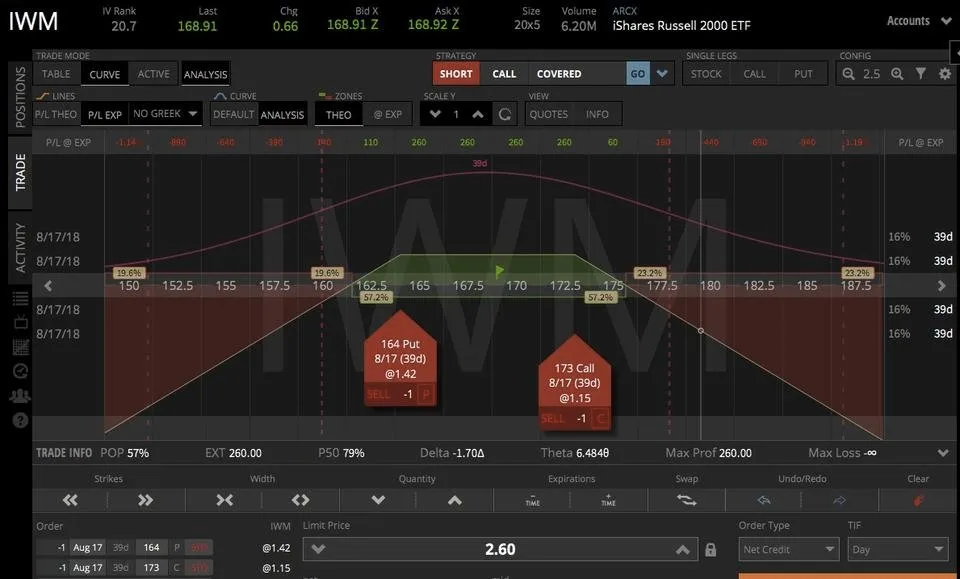Add a single leg STOCK
The height and width of the screenshot is (579, 960).
[706, 74]
